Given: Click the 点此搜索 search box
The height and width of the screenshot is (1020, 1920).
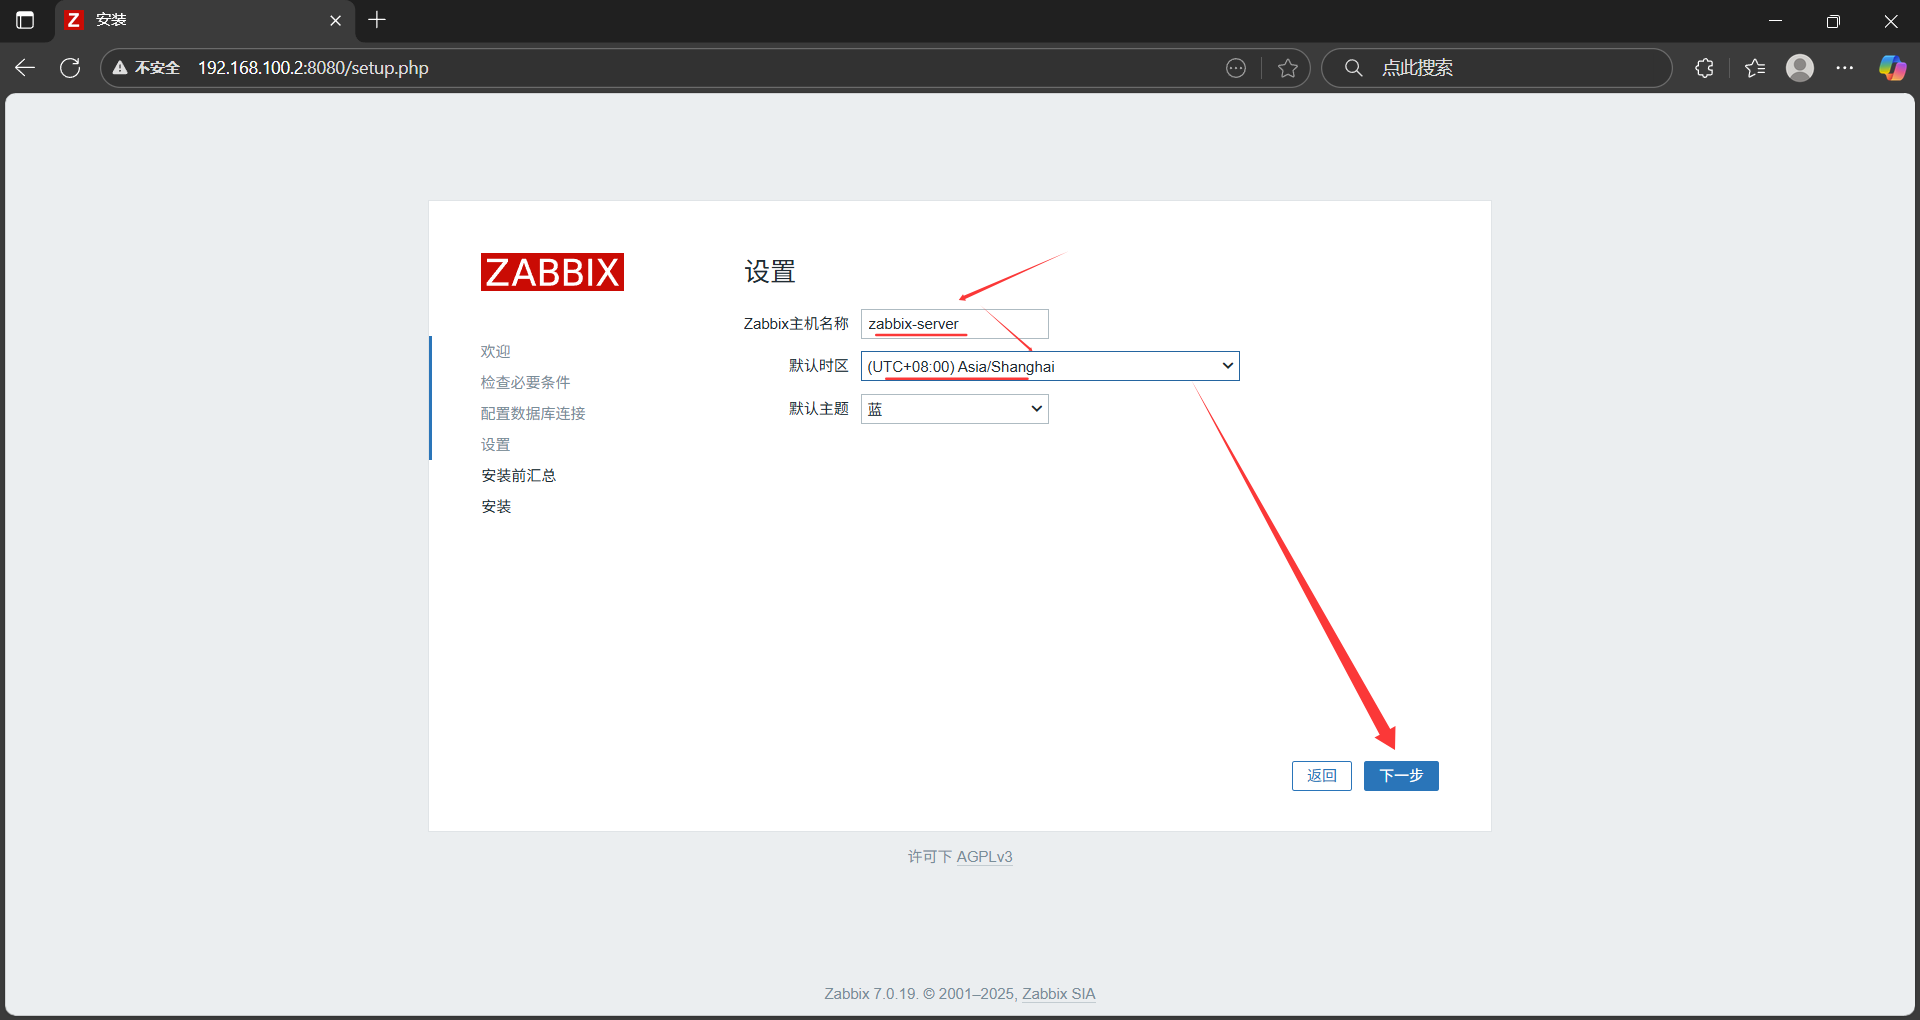Looking at the screenshot, I should click(x=1497, y=68).
